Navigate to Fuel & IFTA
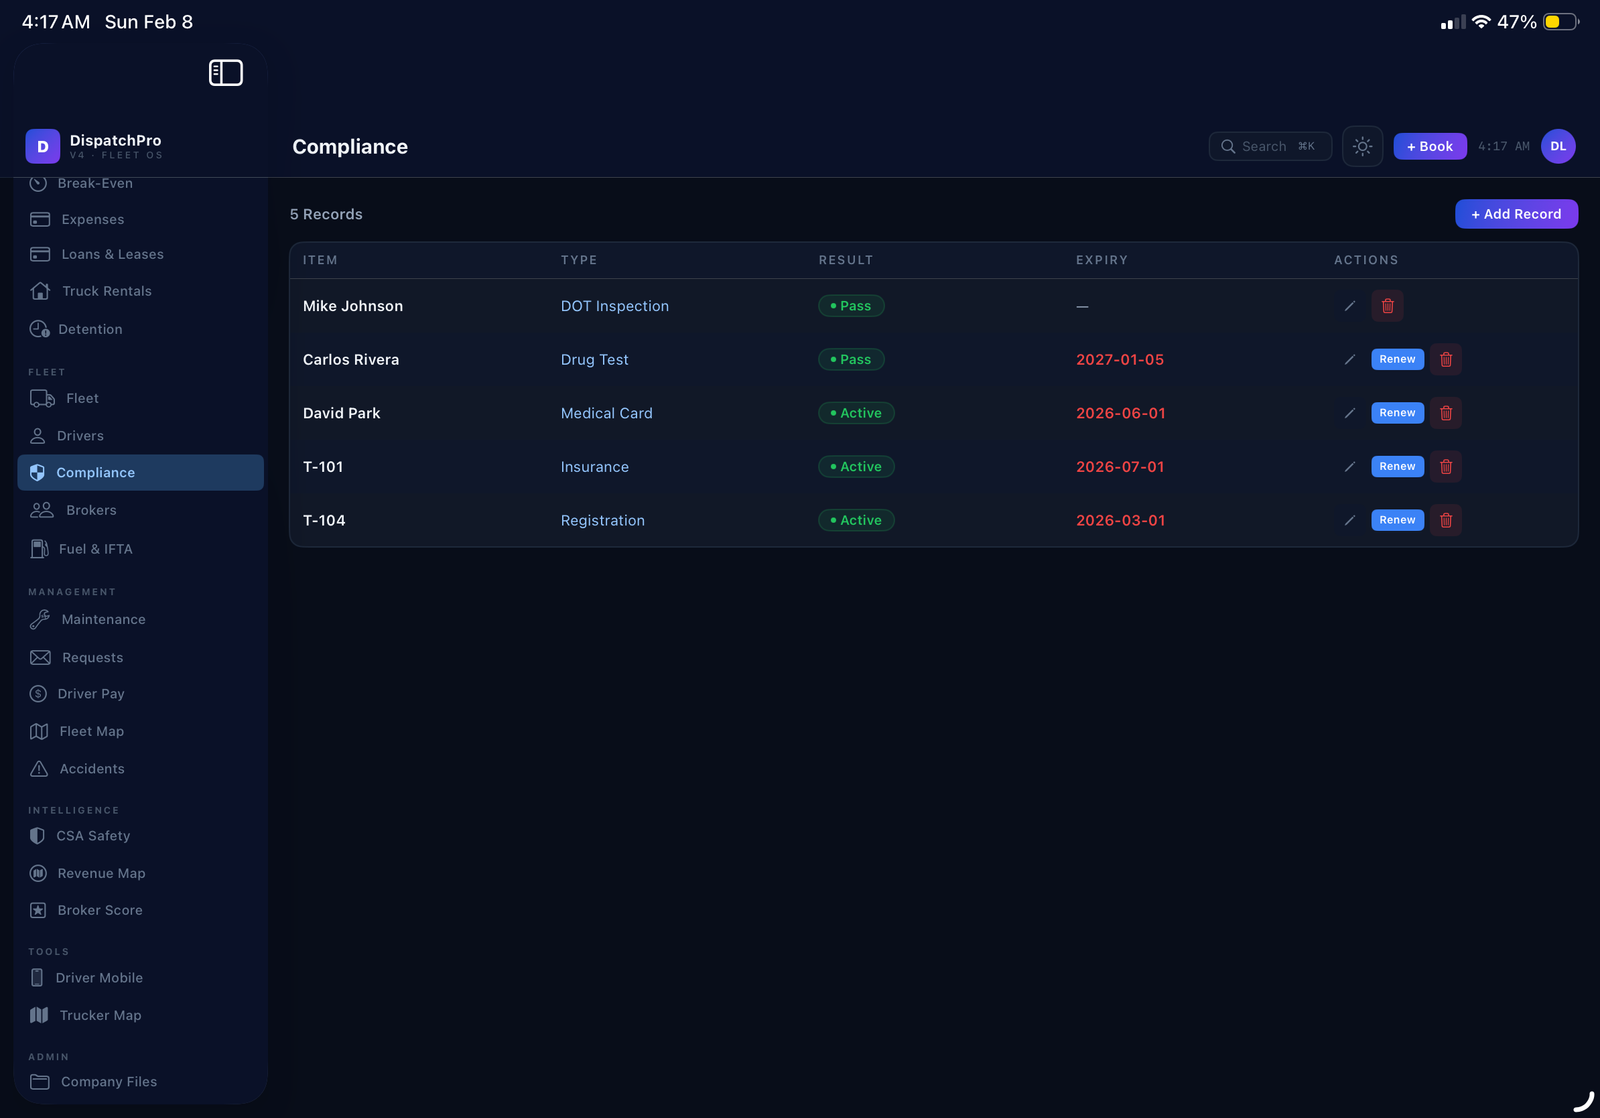 [x=95, y=549]
